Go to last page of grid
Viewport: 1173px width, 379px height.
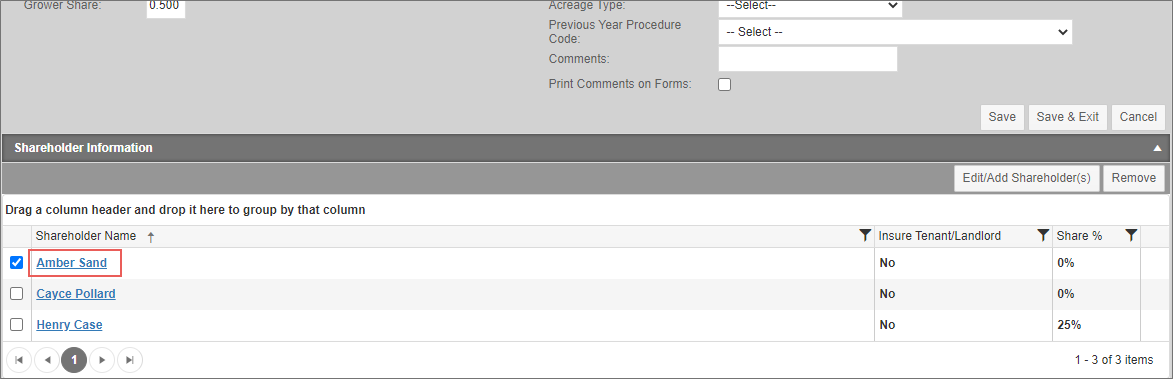coord(129,360)
